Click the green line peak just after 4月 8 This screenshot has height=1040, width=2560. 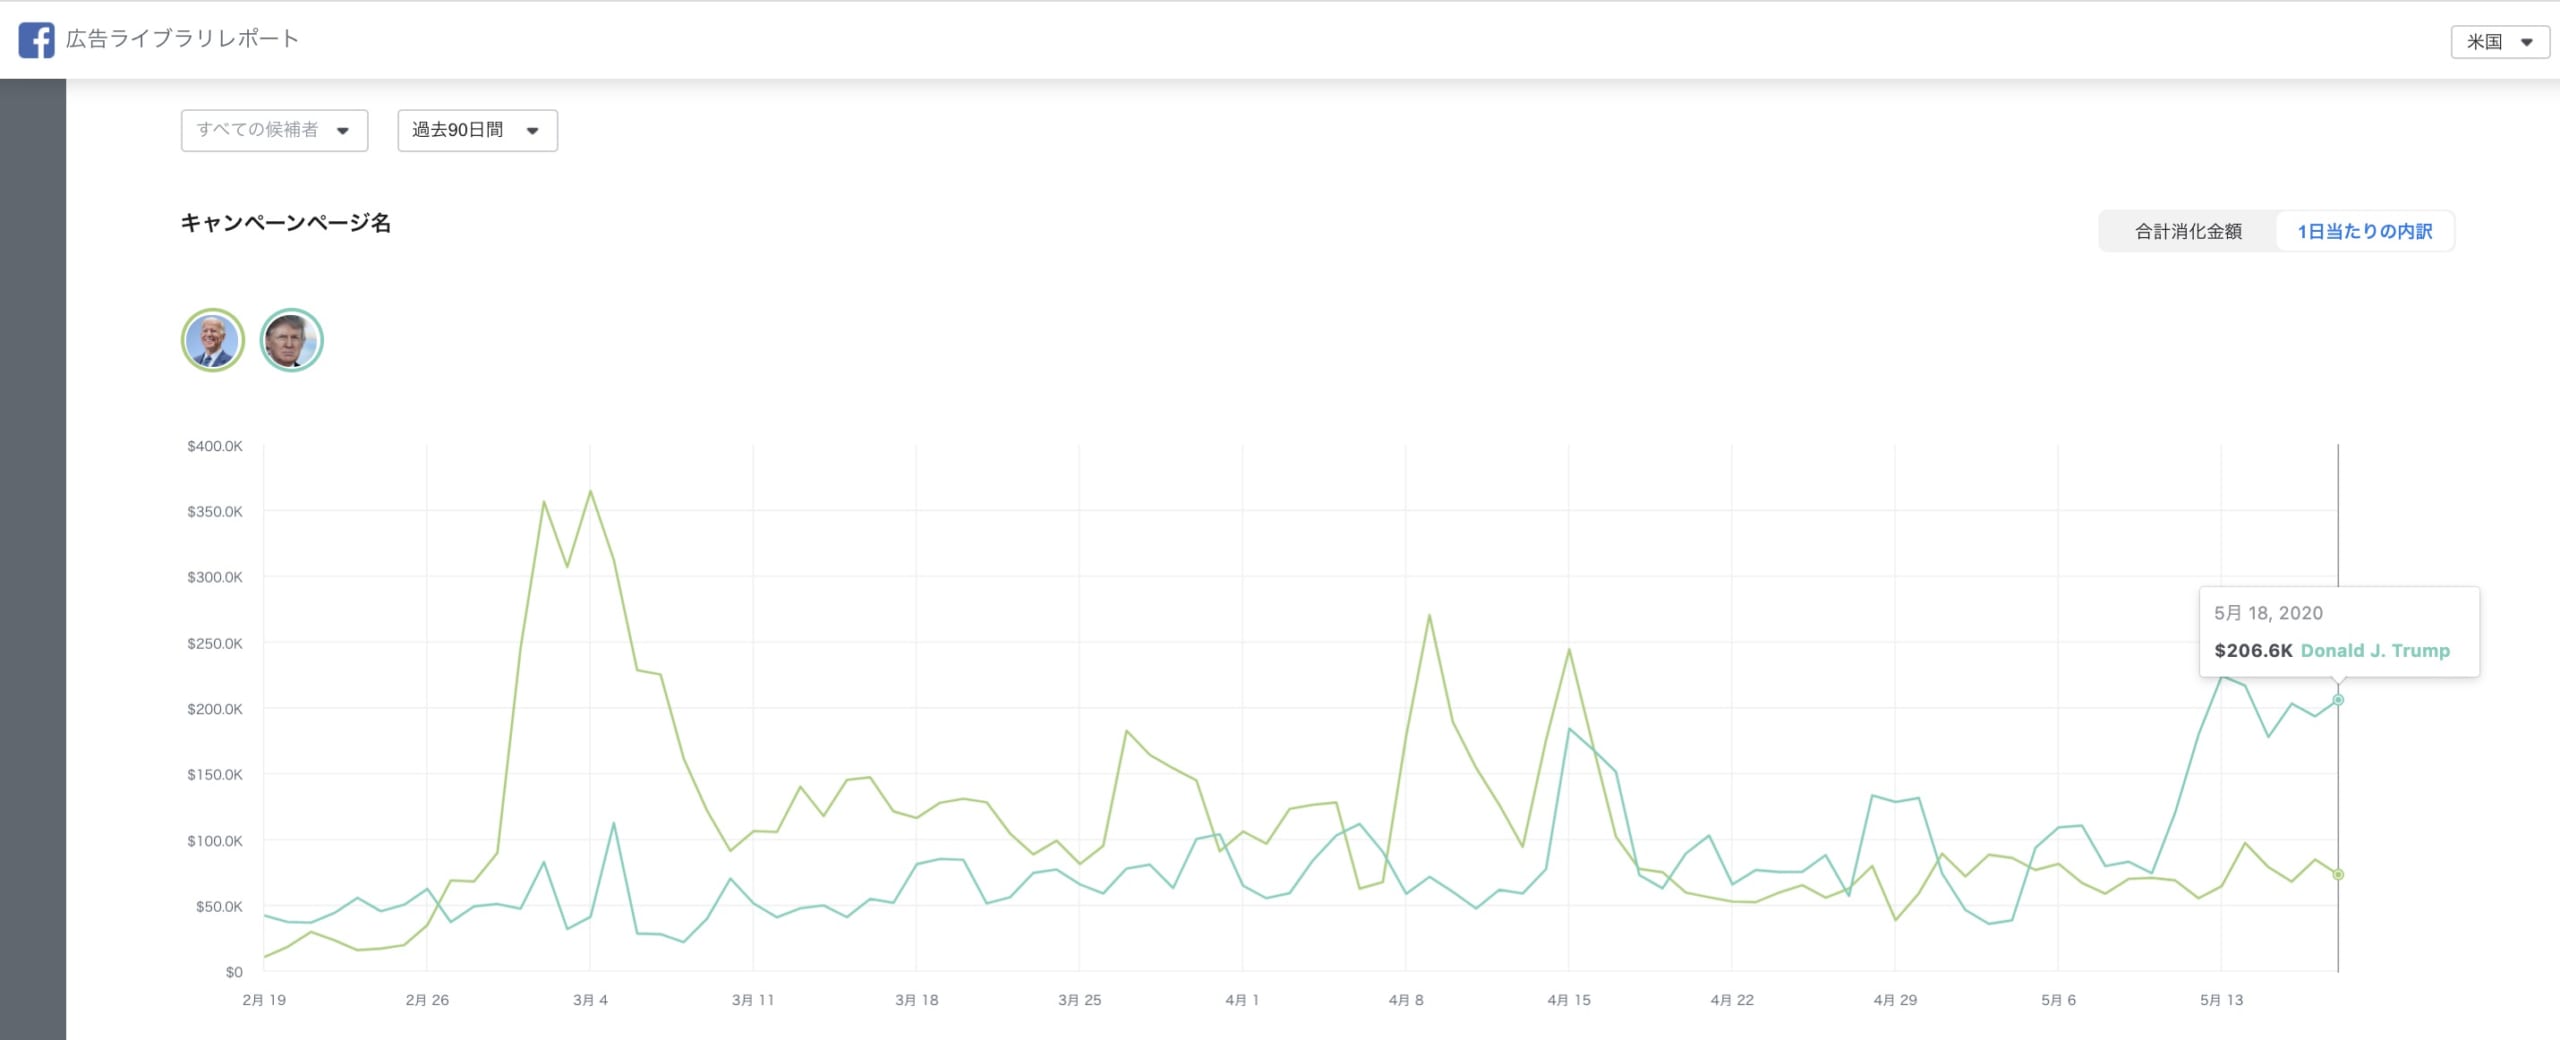coord(1429,615)
